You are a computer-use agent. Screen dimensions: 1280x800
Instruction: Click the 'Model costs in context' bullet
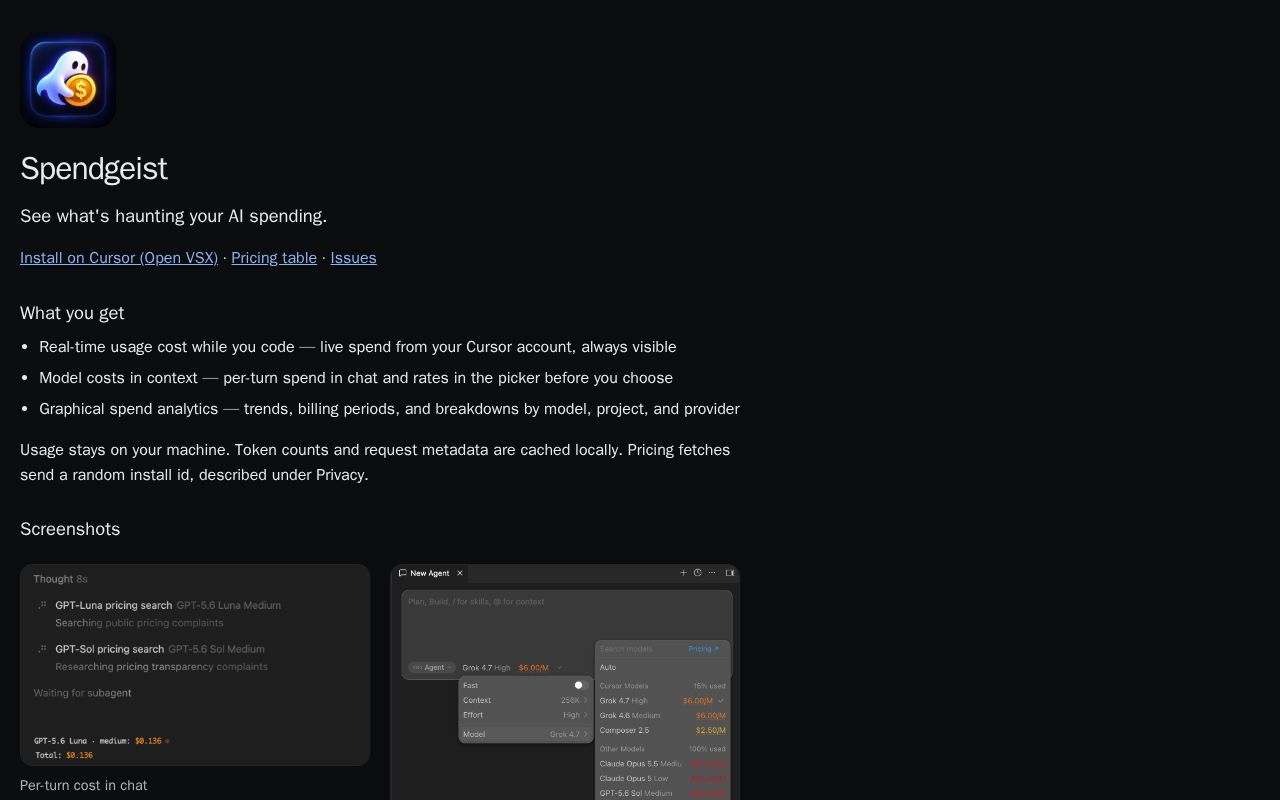pyautogui.click(x=356, y=378)
